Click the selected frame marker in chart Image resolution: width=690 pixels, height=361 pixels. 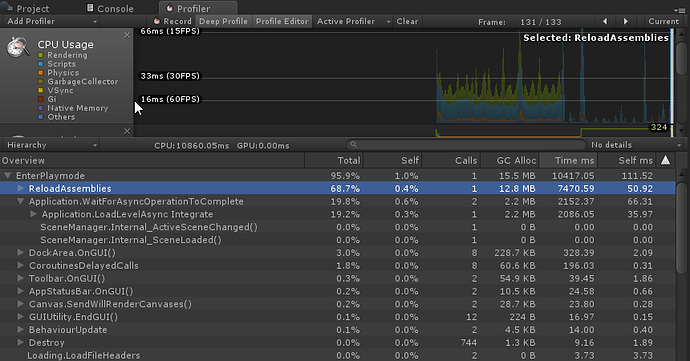(x=672, y=75)
